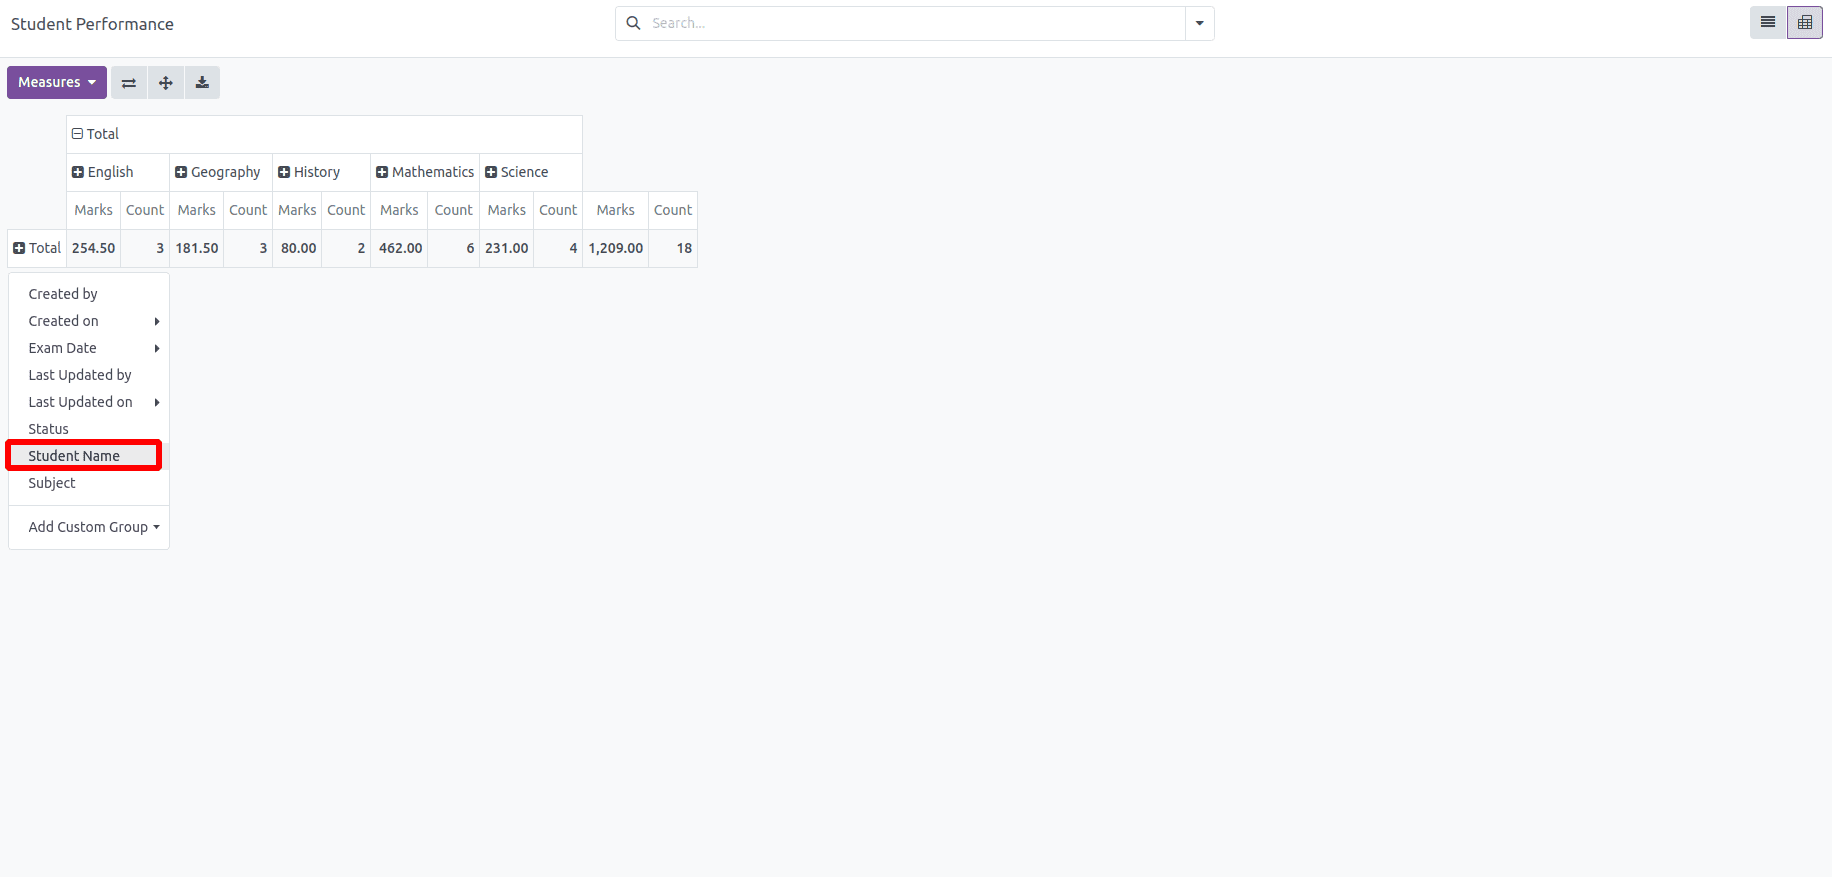The height and width of the screenshot is (877, 1832).
Task: Switch to list view
Action: click(1768, 22)
